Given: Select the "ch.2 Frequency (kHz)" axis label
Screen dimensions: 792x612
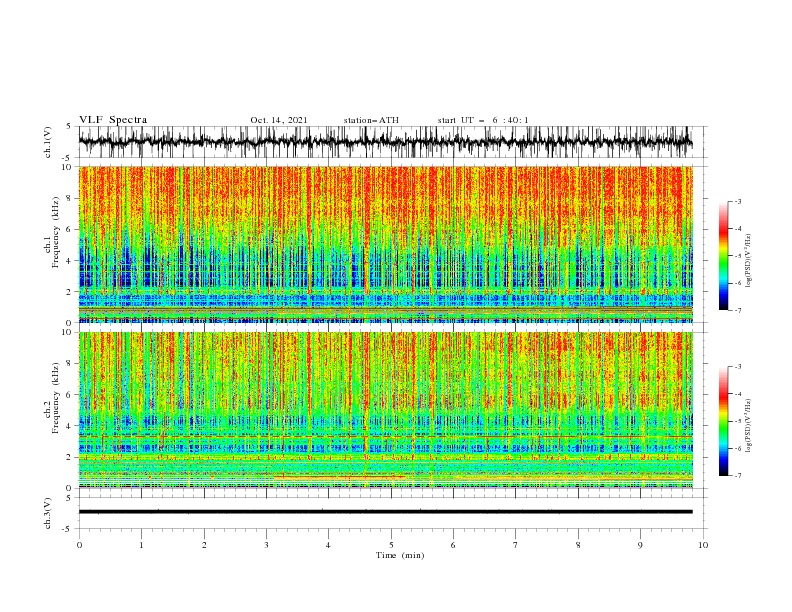Looking at the screenshot, I should (51, 396).
